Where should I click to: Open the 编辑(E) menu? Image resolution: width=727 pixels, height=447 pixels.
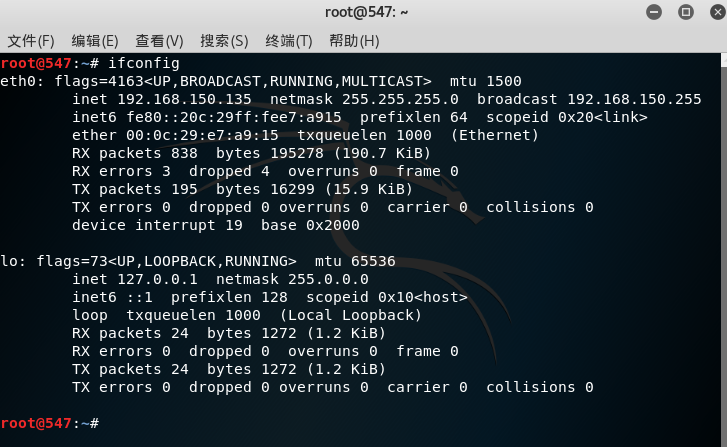[x=95, y=41]
